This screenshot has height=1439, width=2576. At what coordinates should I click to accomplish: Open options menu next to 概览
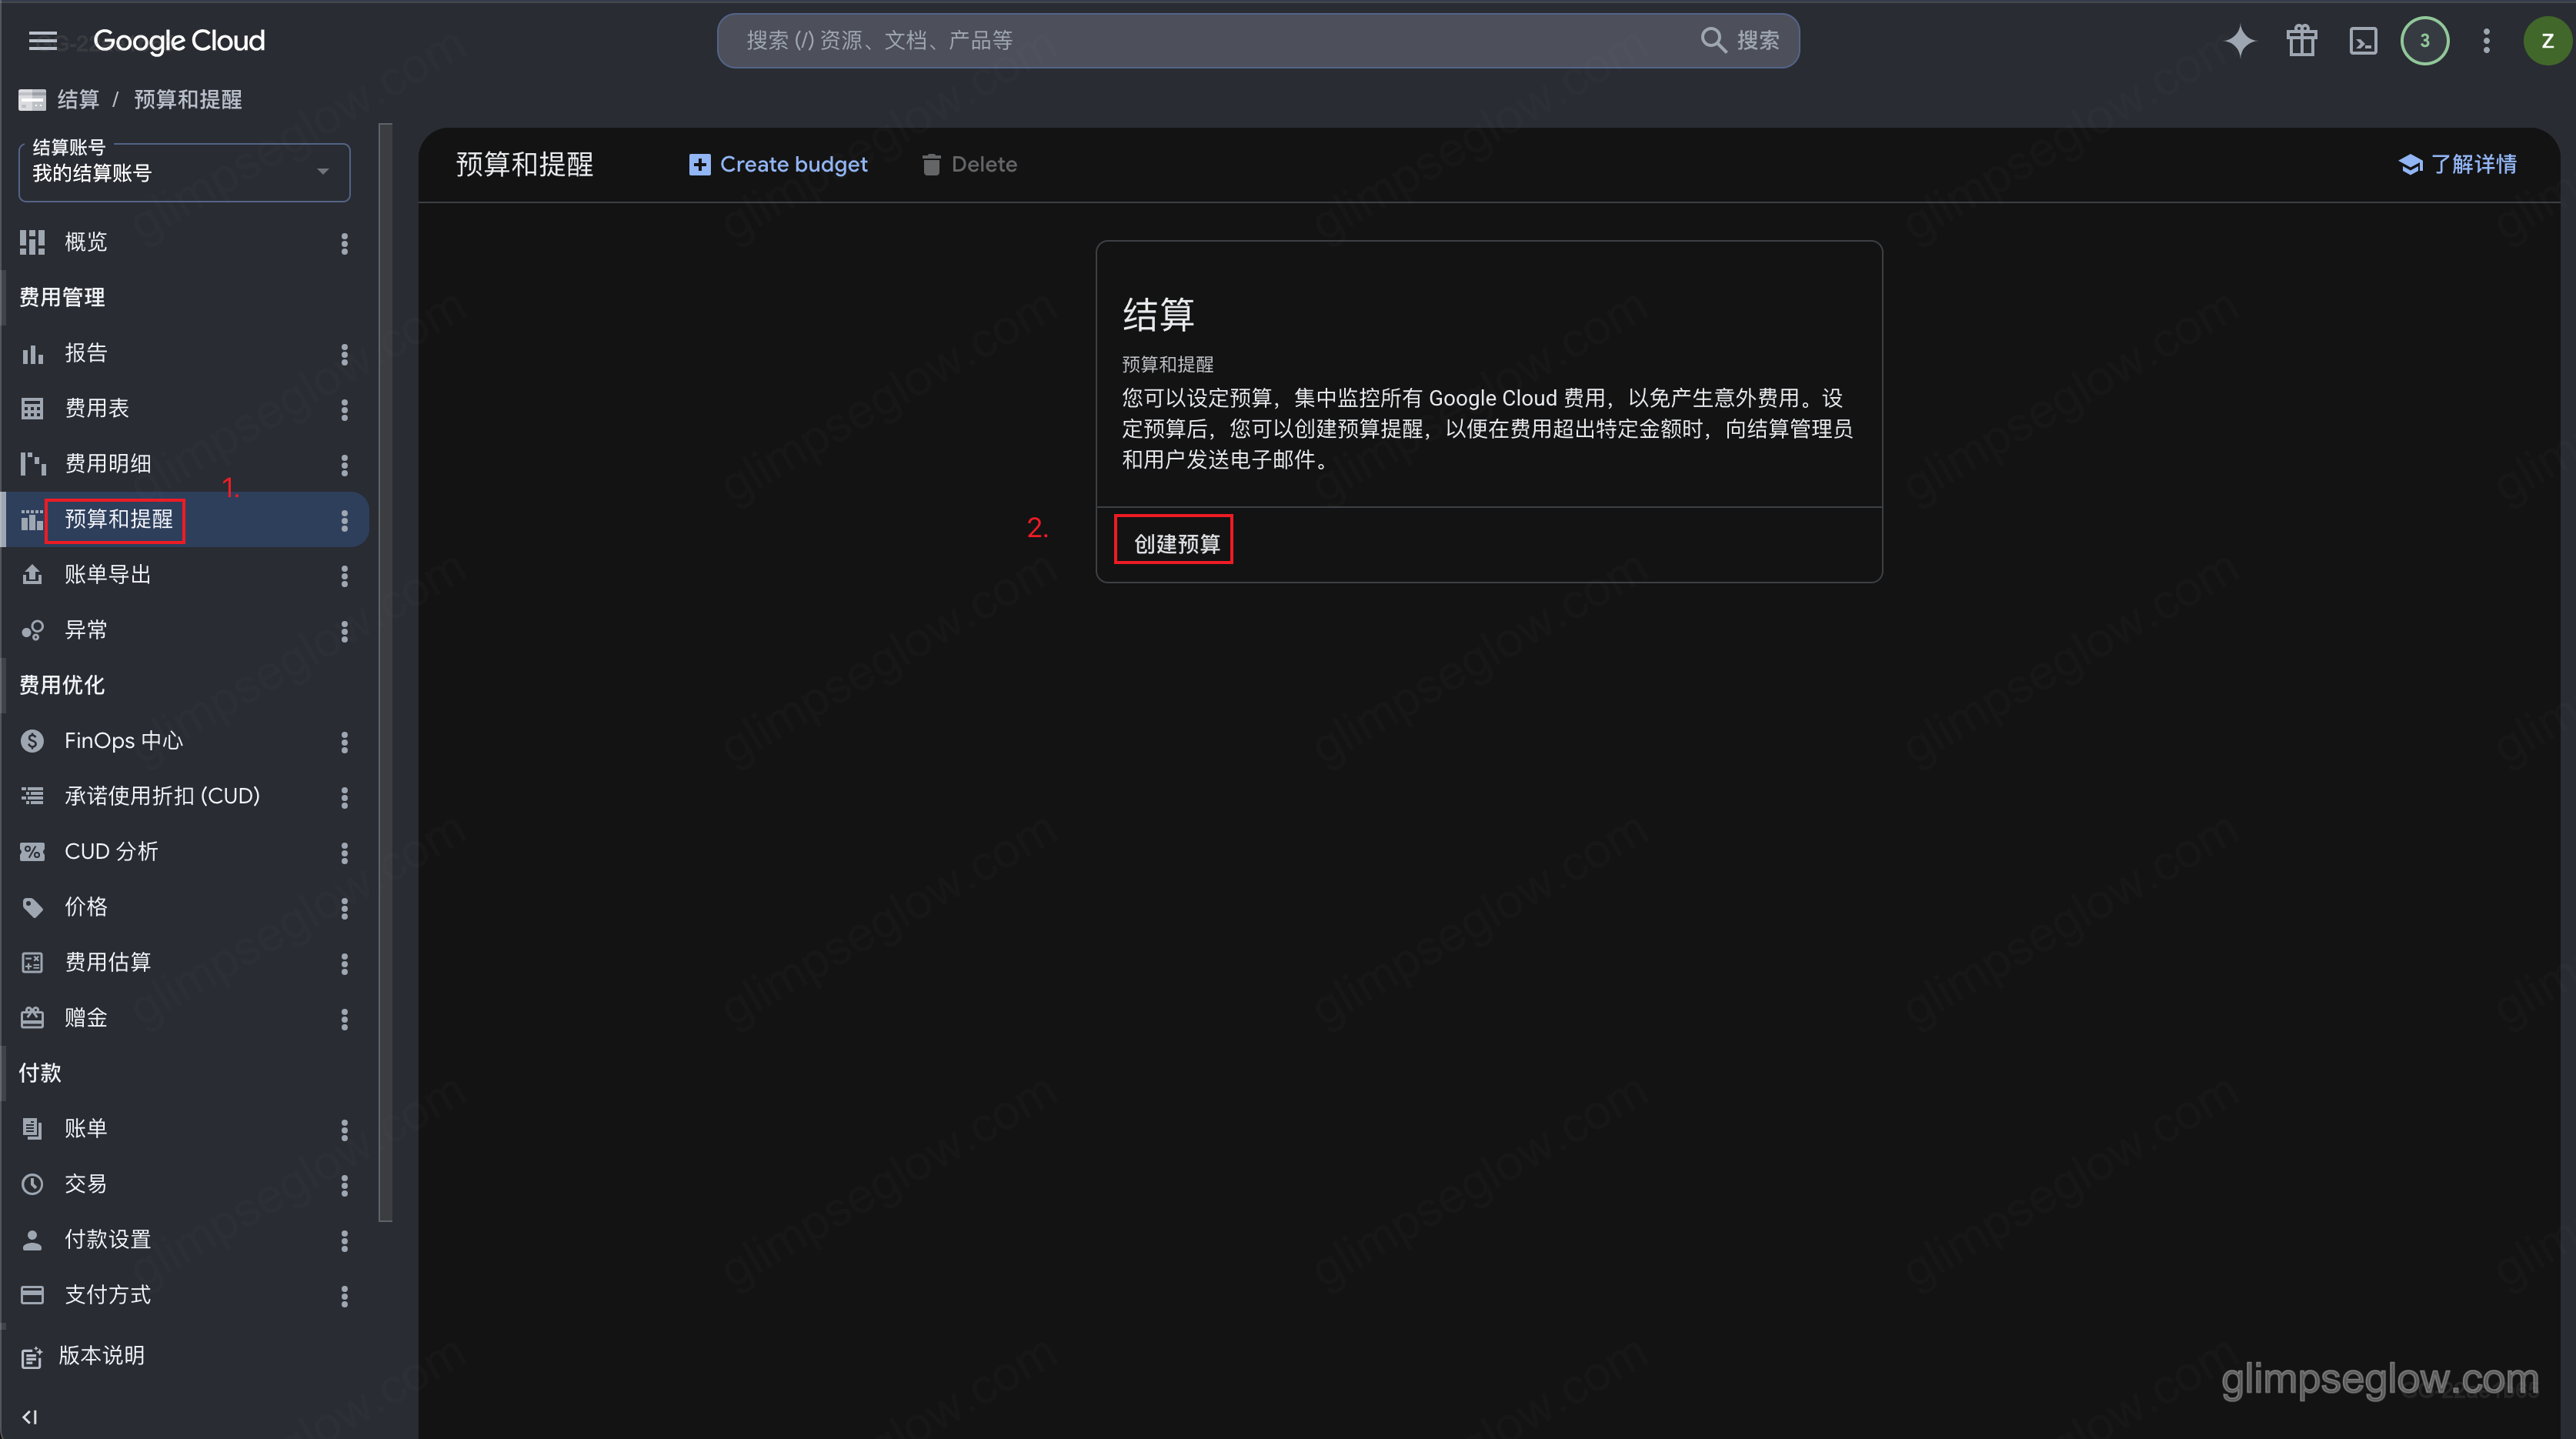coord(344,243)
